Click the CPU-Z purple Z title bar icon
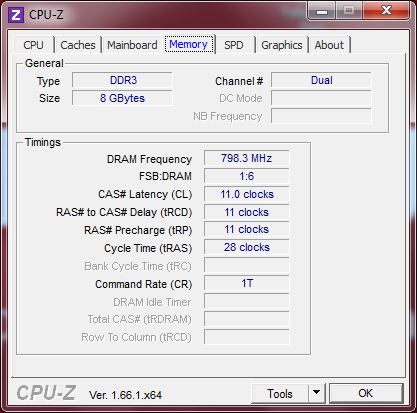 click(16, 15)
